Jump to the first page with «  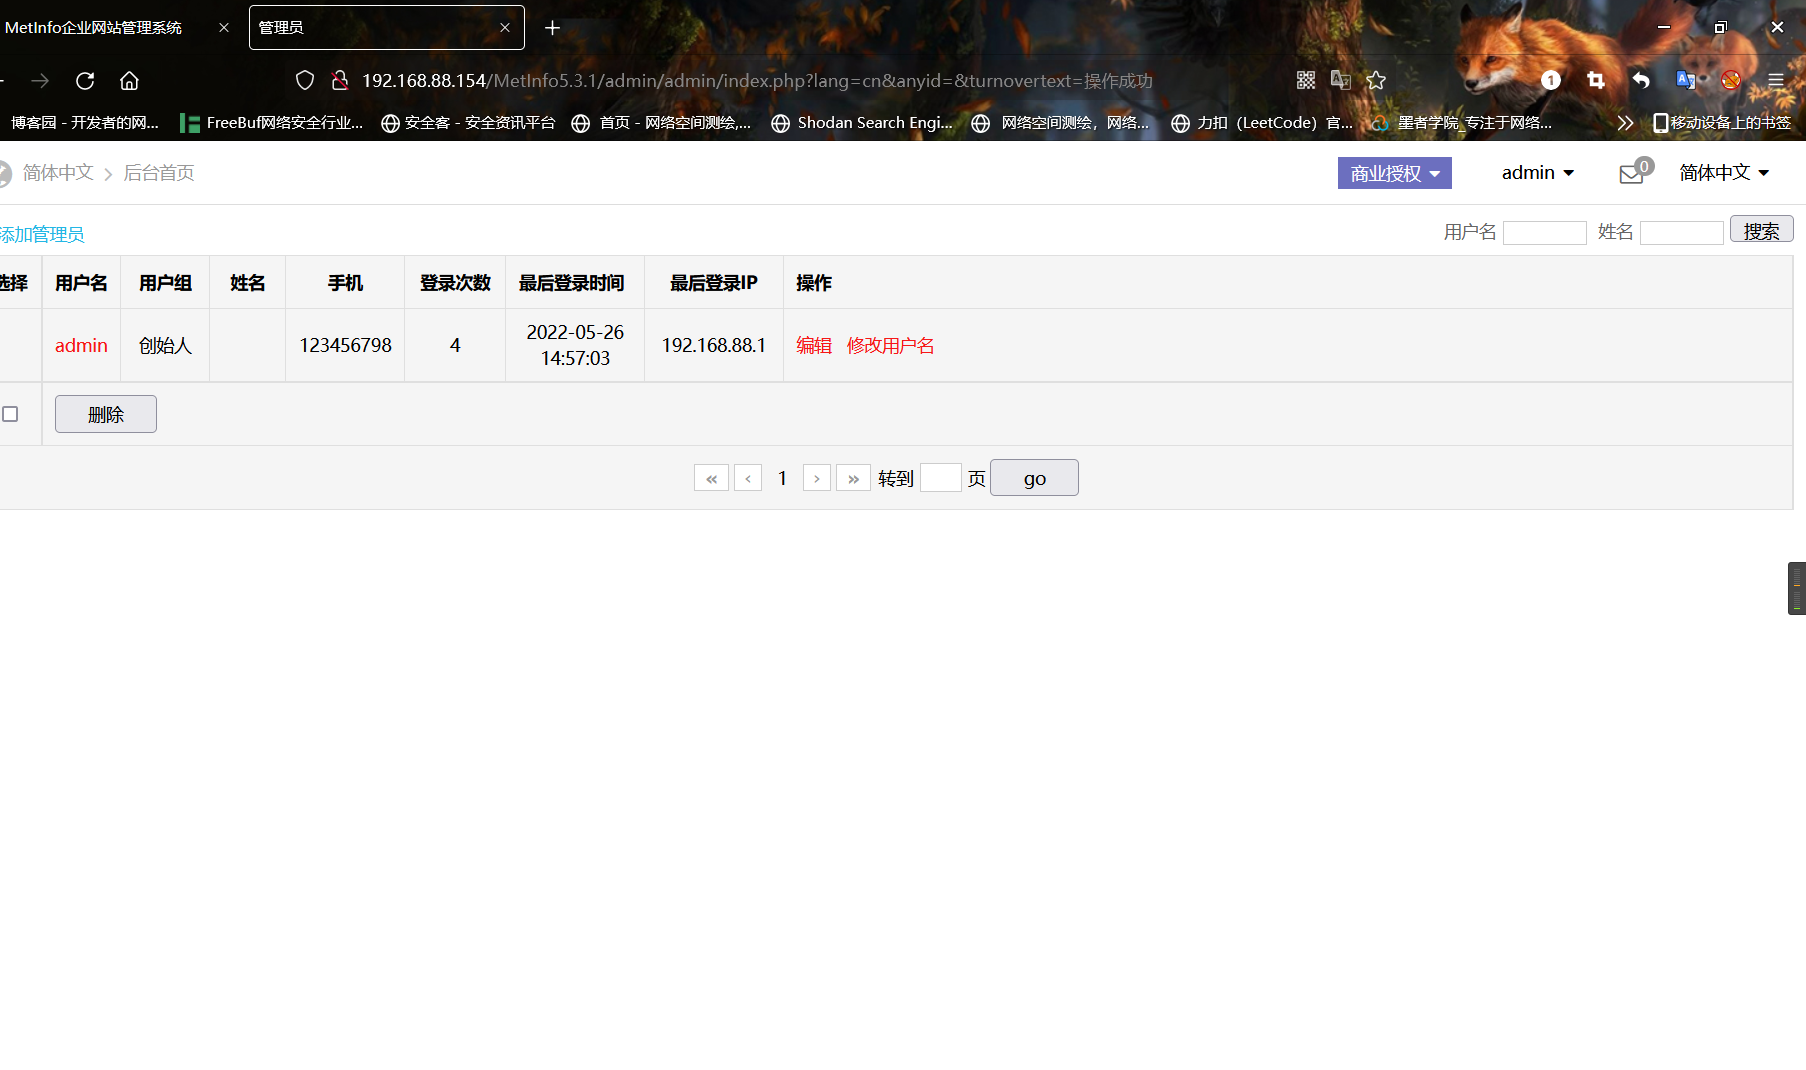[x=711, y=478]
